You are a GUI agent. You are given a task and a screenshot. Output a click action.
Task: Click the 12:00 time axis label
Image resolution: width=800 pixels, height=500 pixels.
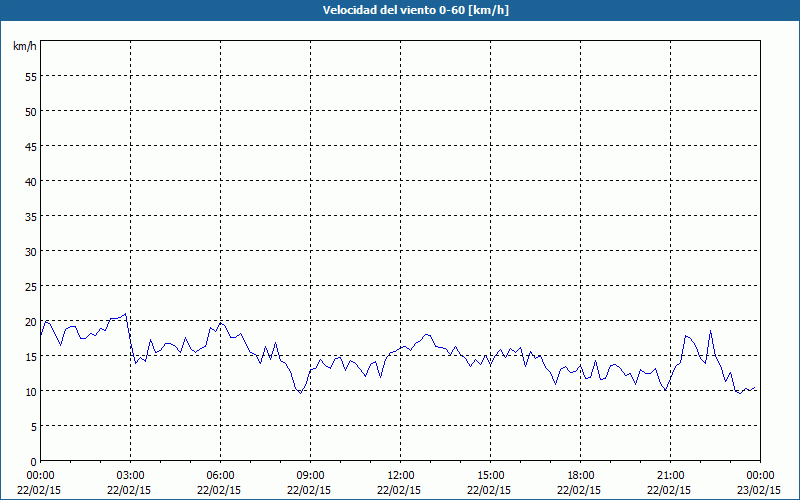click(x=401, y=476)
